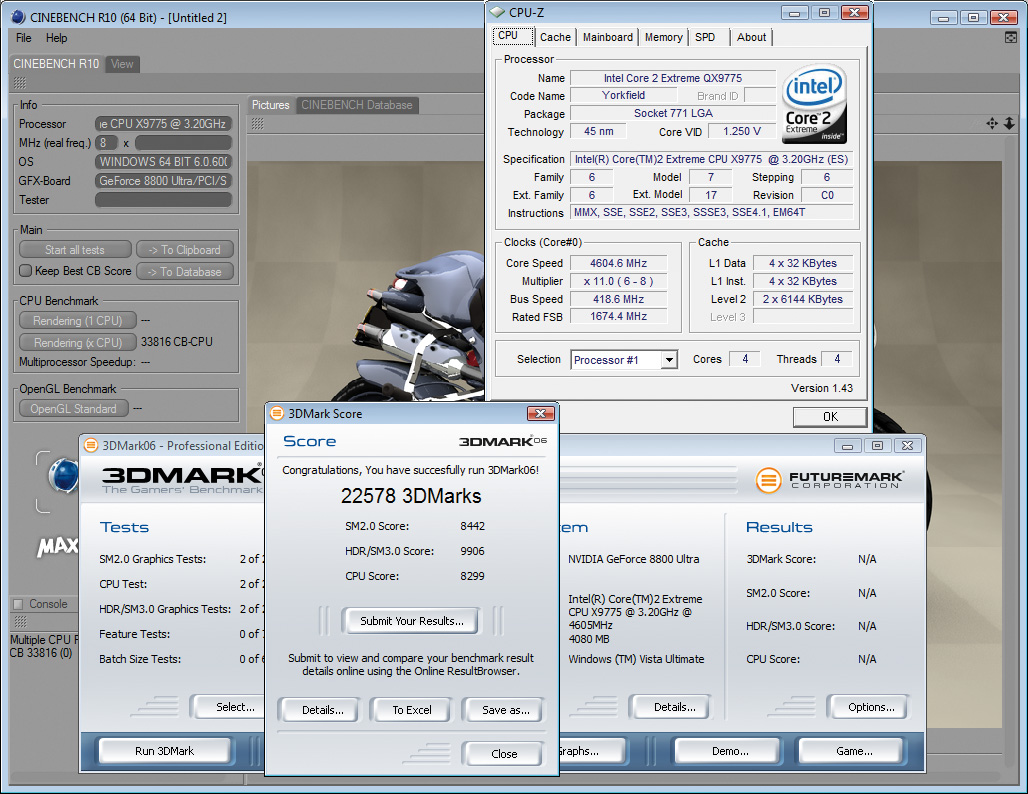
Task: Click the To Database button
Action: (185, 271)
